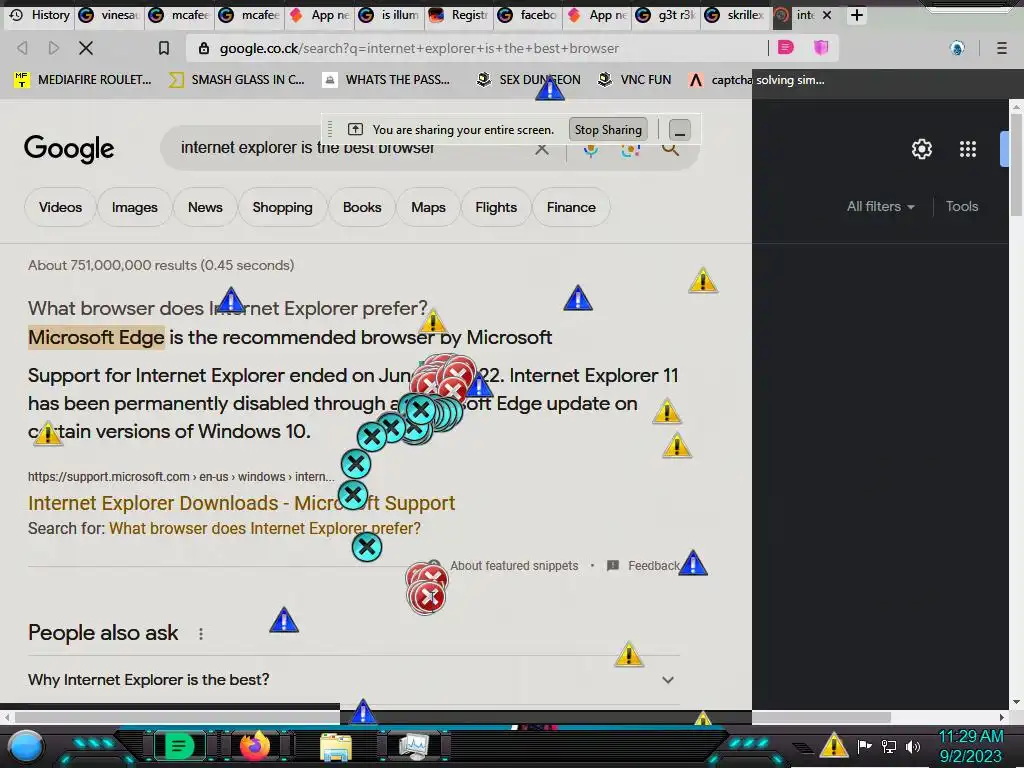The height and width of the screenshot is (768, 1024).
Task: Filter results by Flights
Action: point(496,208)
